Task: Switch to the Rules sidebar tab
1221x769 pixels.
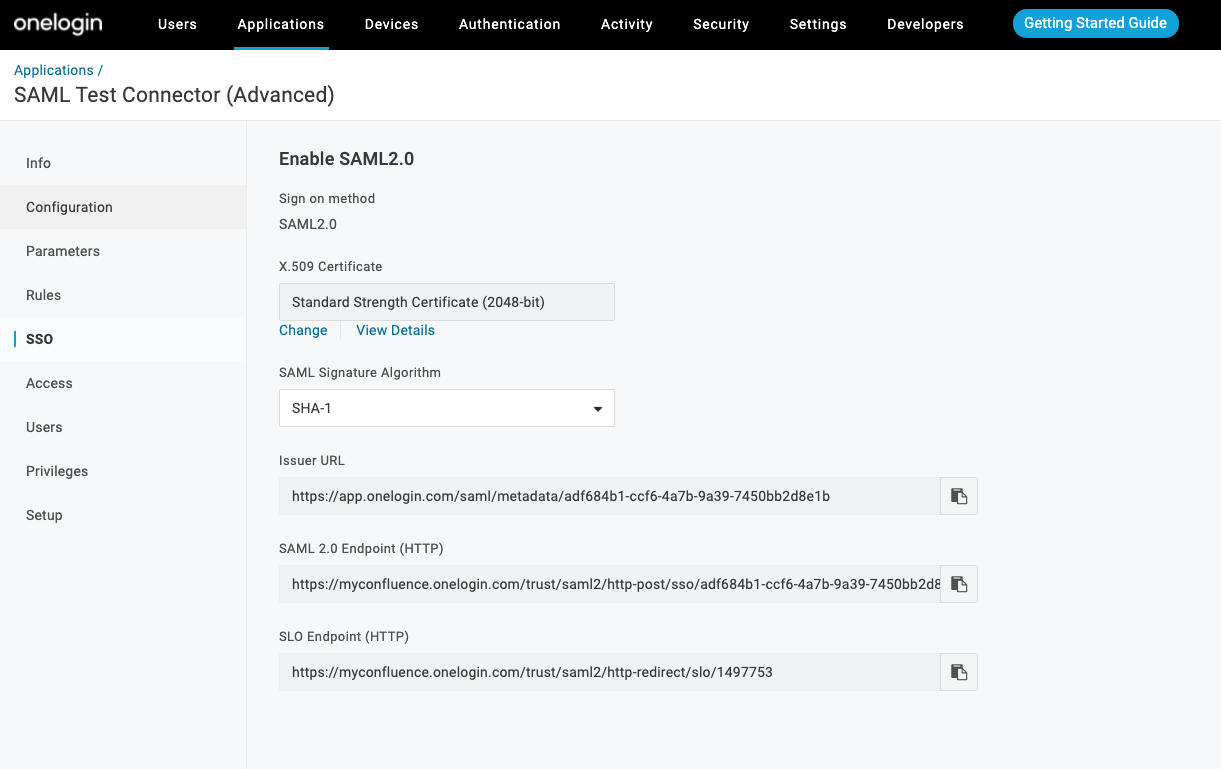Action: pos(123,295)
